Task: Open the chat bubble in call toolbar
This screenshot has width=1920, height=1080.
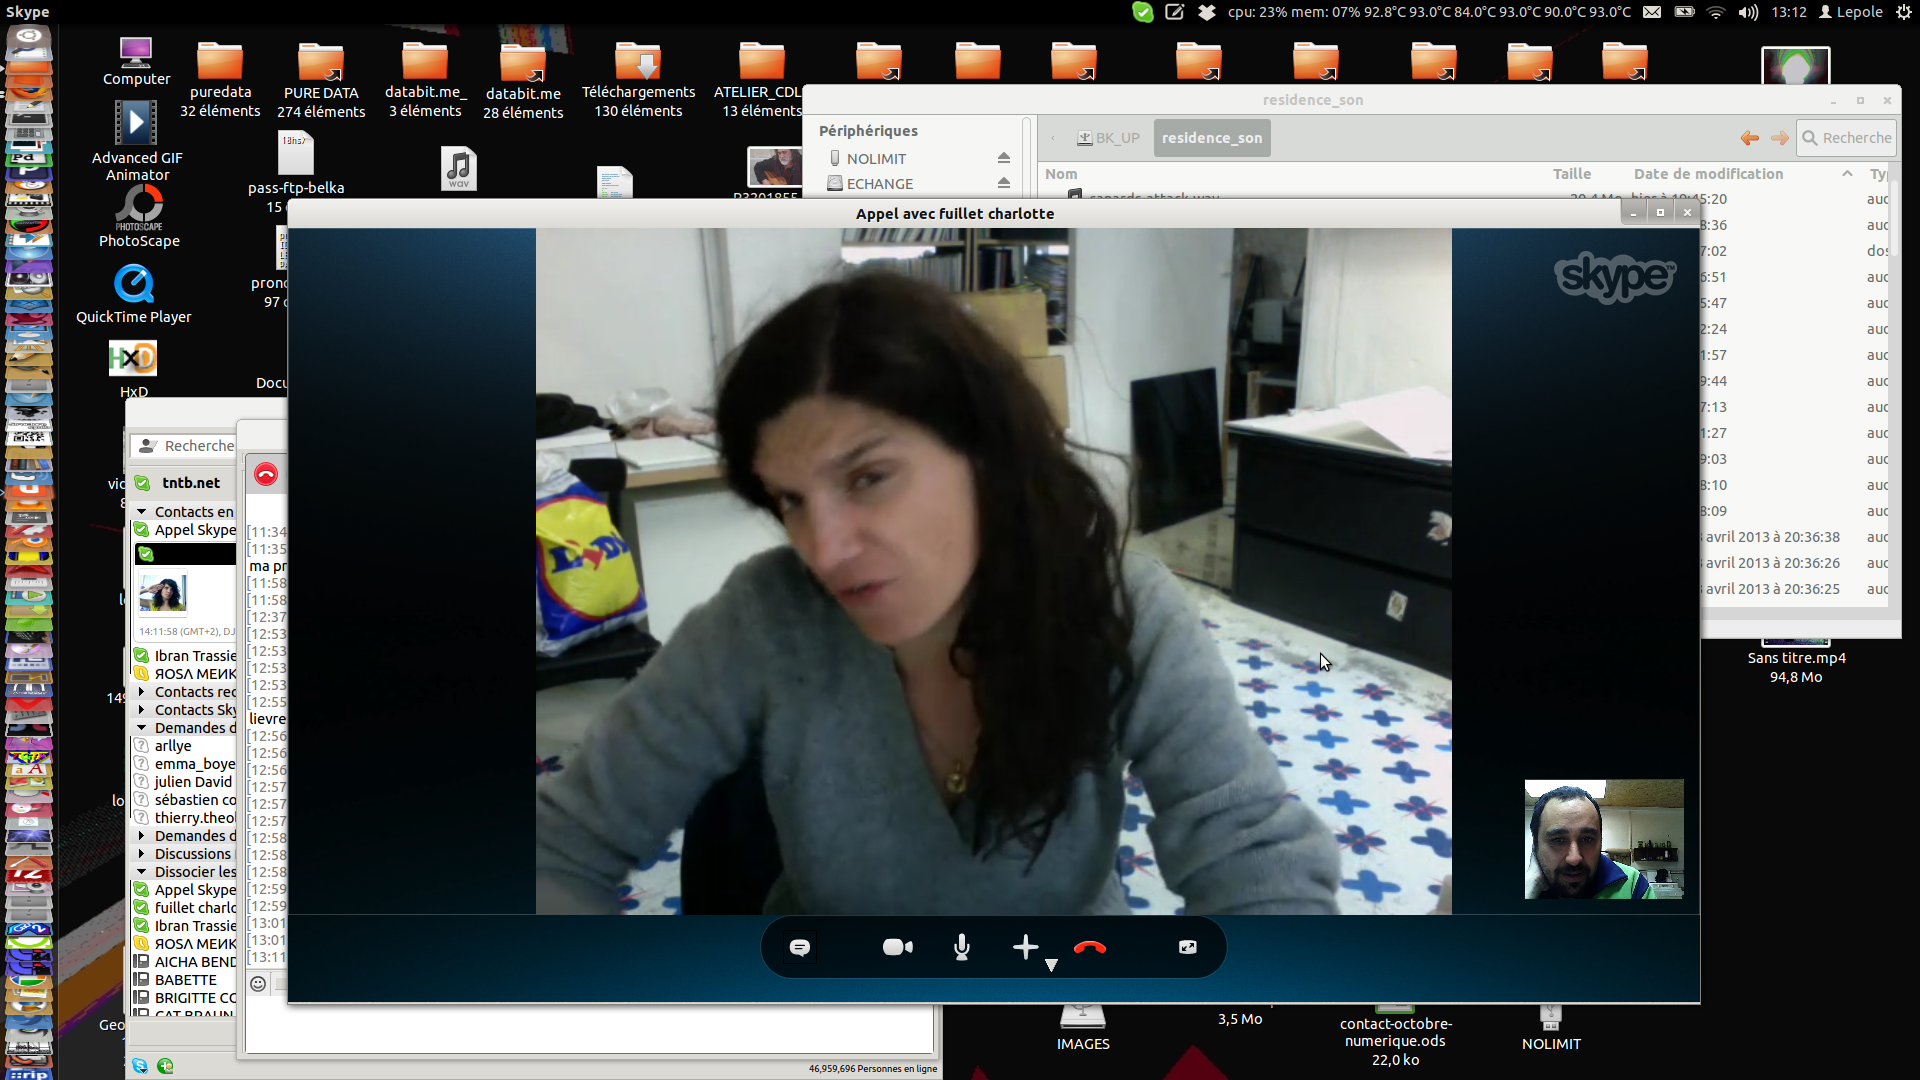Action: coord(799,947)
